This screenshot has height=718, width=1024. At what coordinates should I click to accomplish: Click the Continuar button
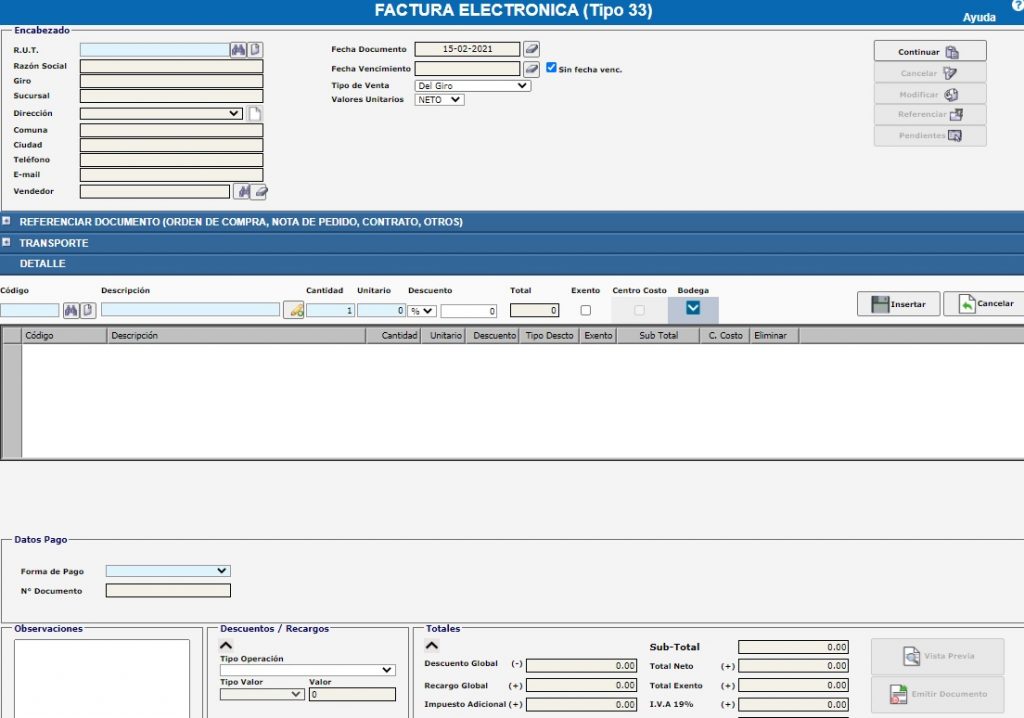(x=929, y=52)
